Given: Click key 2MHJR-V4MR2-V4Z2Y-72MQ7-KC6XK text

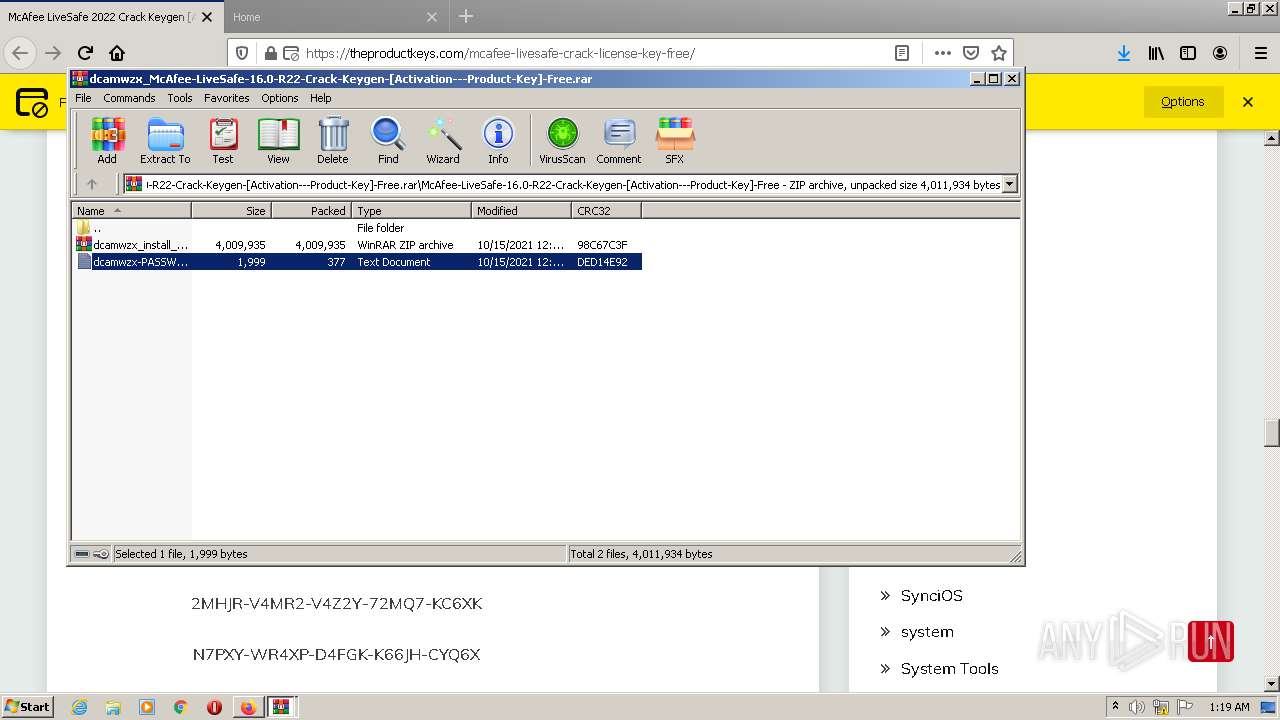Looking at the screenshot, I should pyautogui.click(x=337, y=604).
